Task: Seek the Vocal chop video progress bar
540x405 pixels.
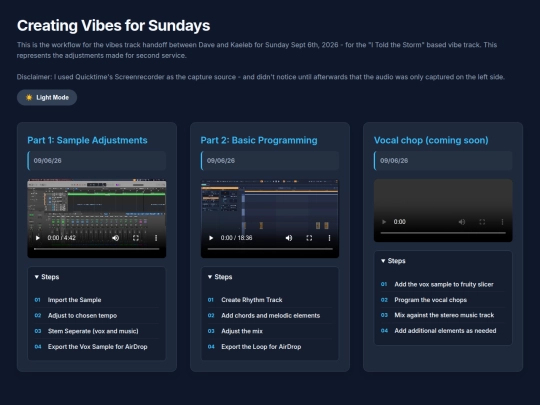Action: [x=443, y=233]
